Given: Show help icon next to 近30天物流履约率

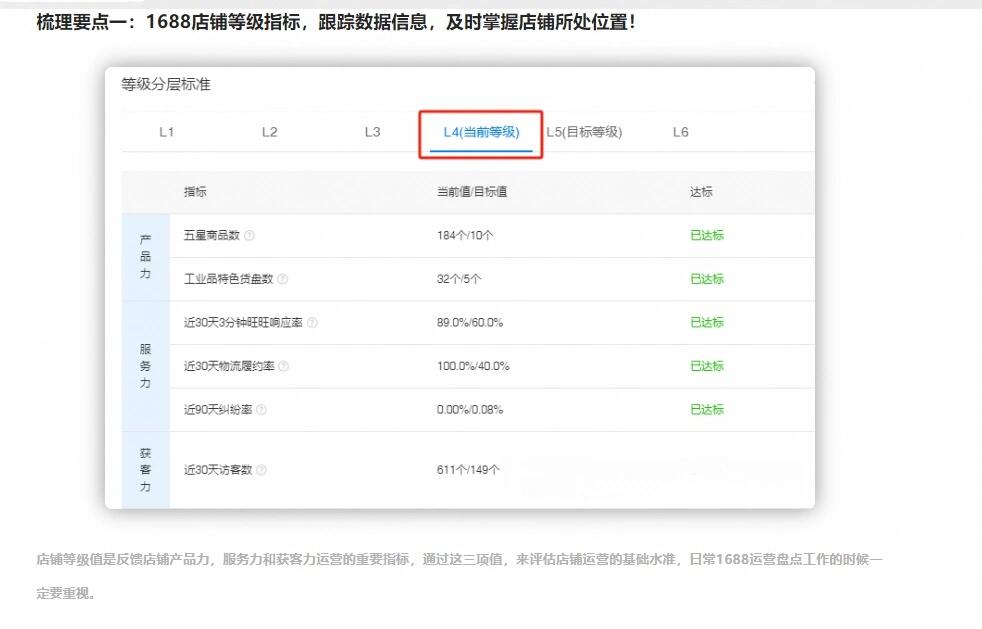Looking at the screenshot, I should click(284, 366).
